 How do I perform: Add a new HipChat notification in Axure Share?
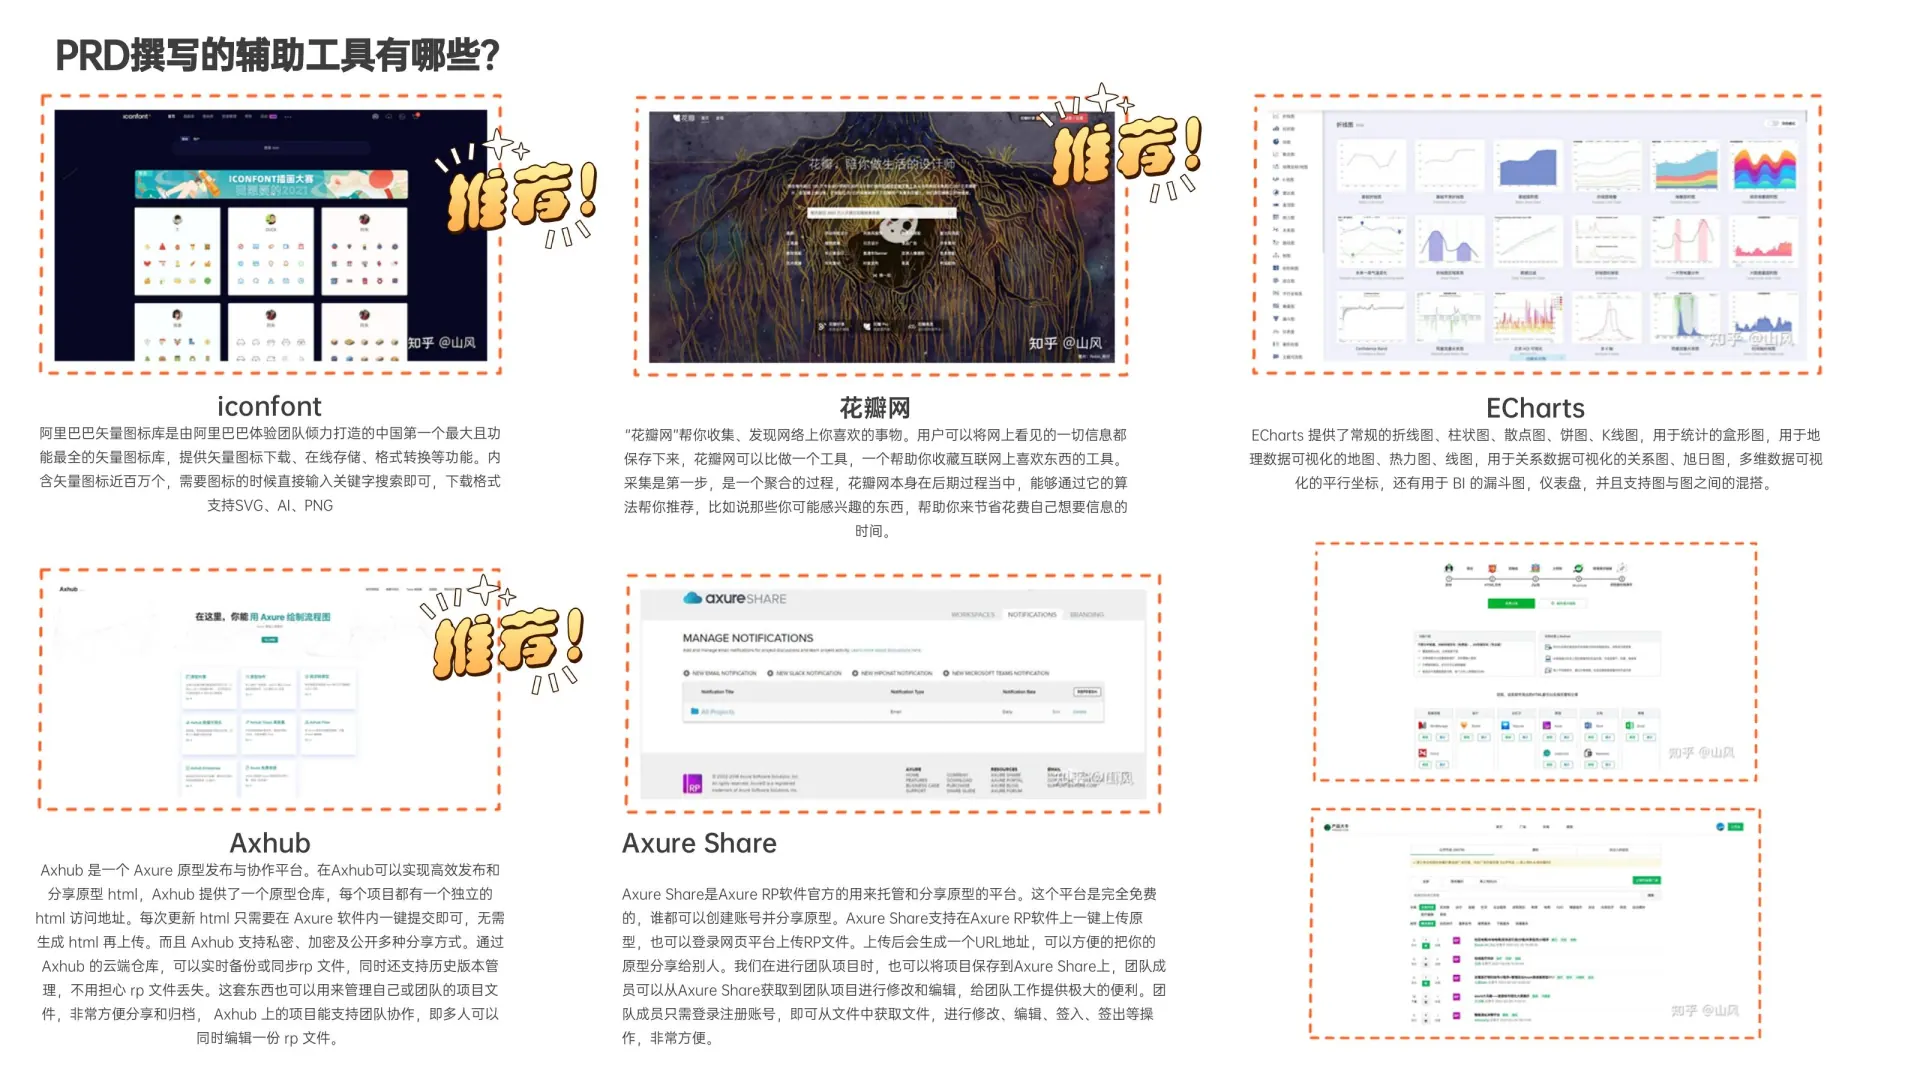pyautogui.click(x=892, y=673)
